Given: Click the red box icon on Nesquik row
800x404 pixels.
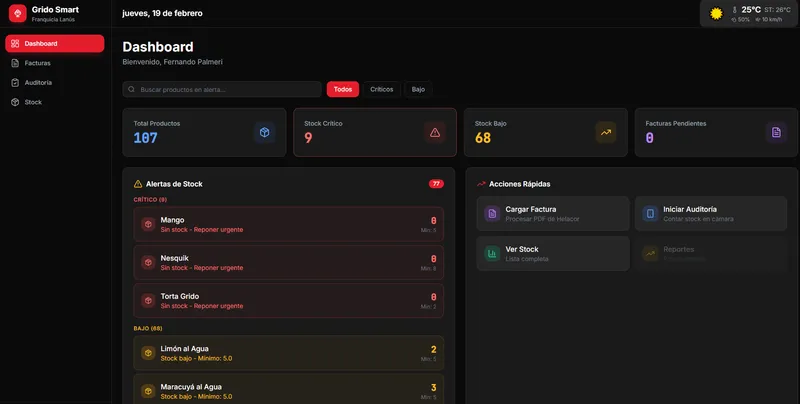Looking at the screenshot, I should (148, 262).
